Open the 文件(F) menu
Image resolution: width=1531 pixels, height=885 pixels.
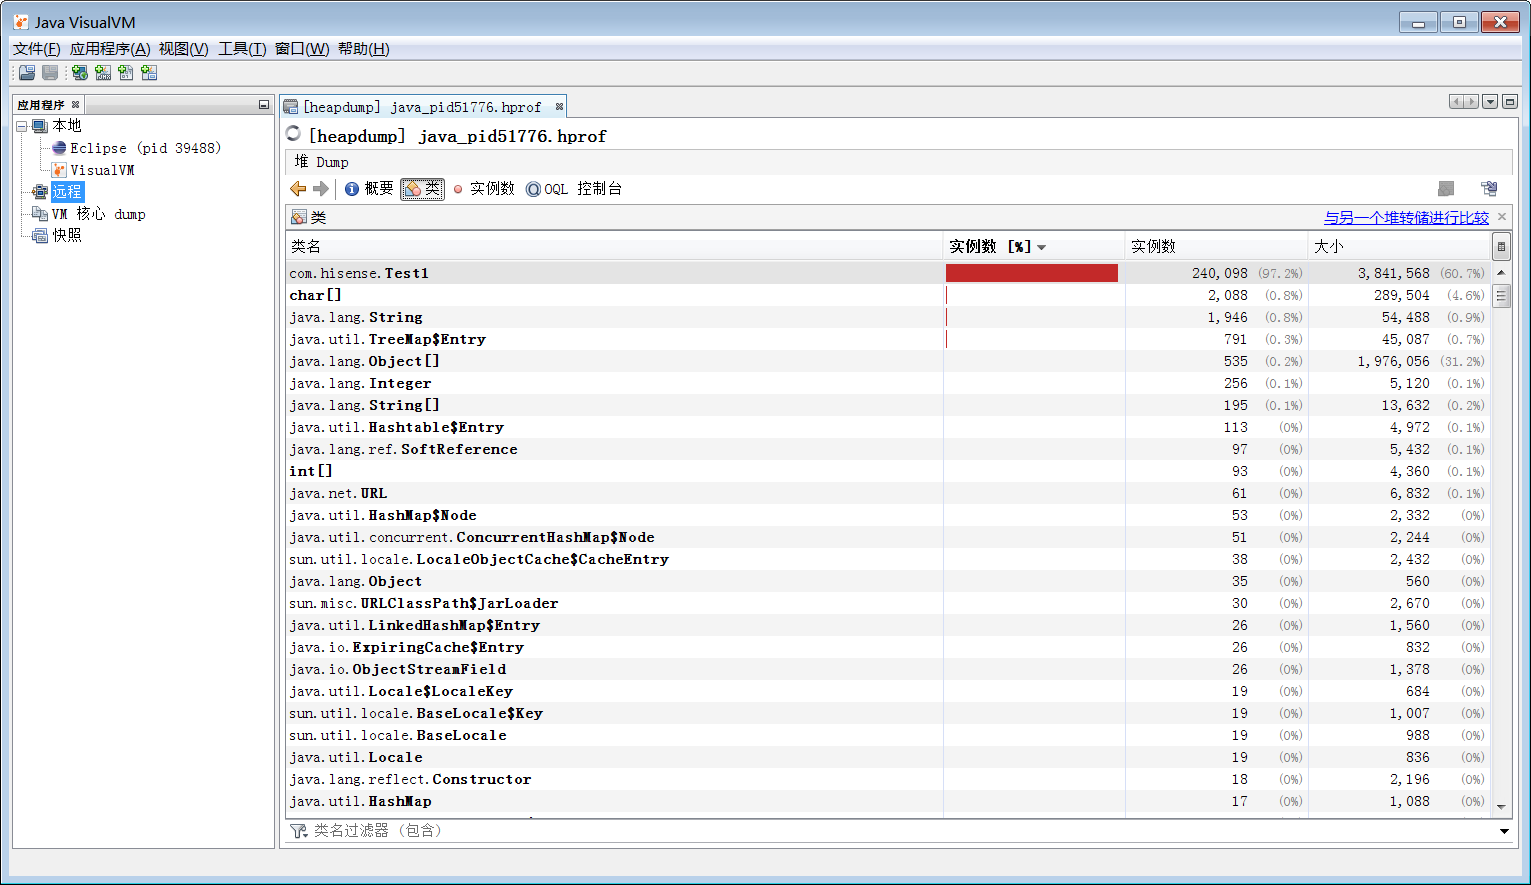[37, 49]
